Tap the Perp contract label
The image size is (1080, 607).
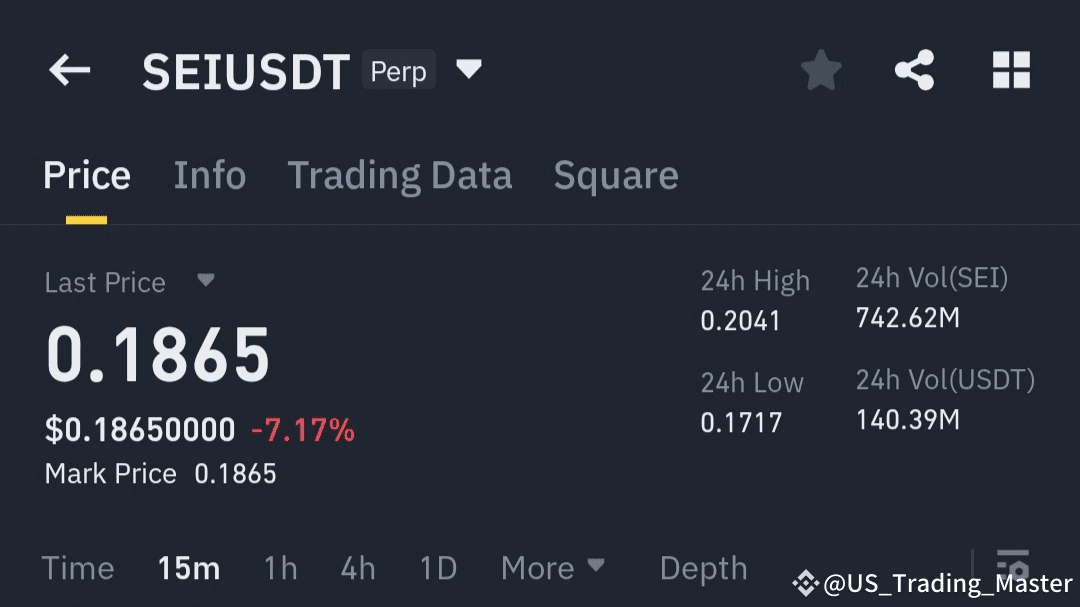[398, 71]
